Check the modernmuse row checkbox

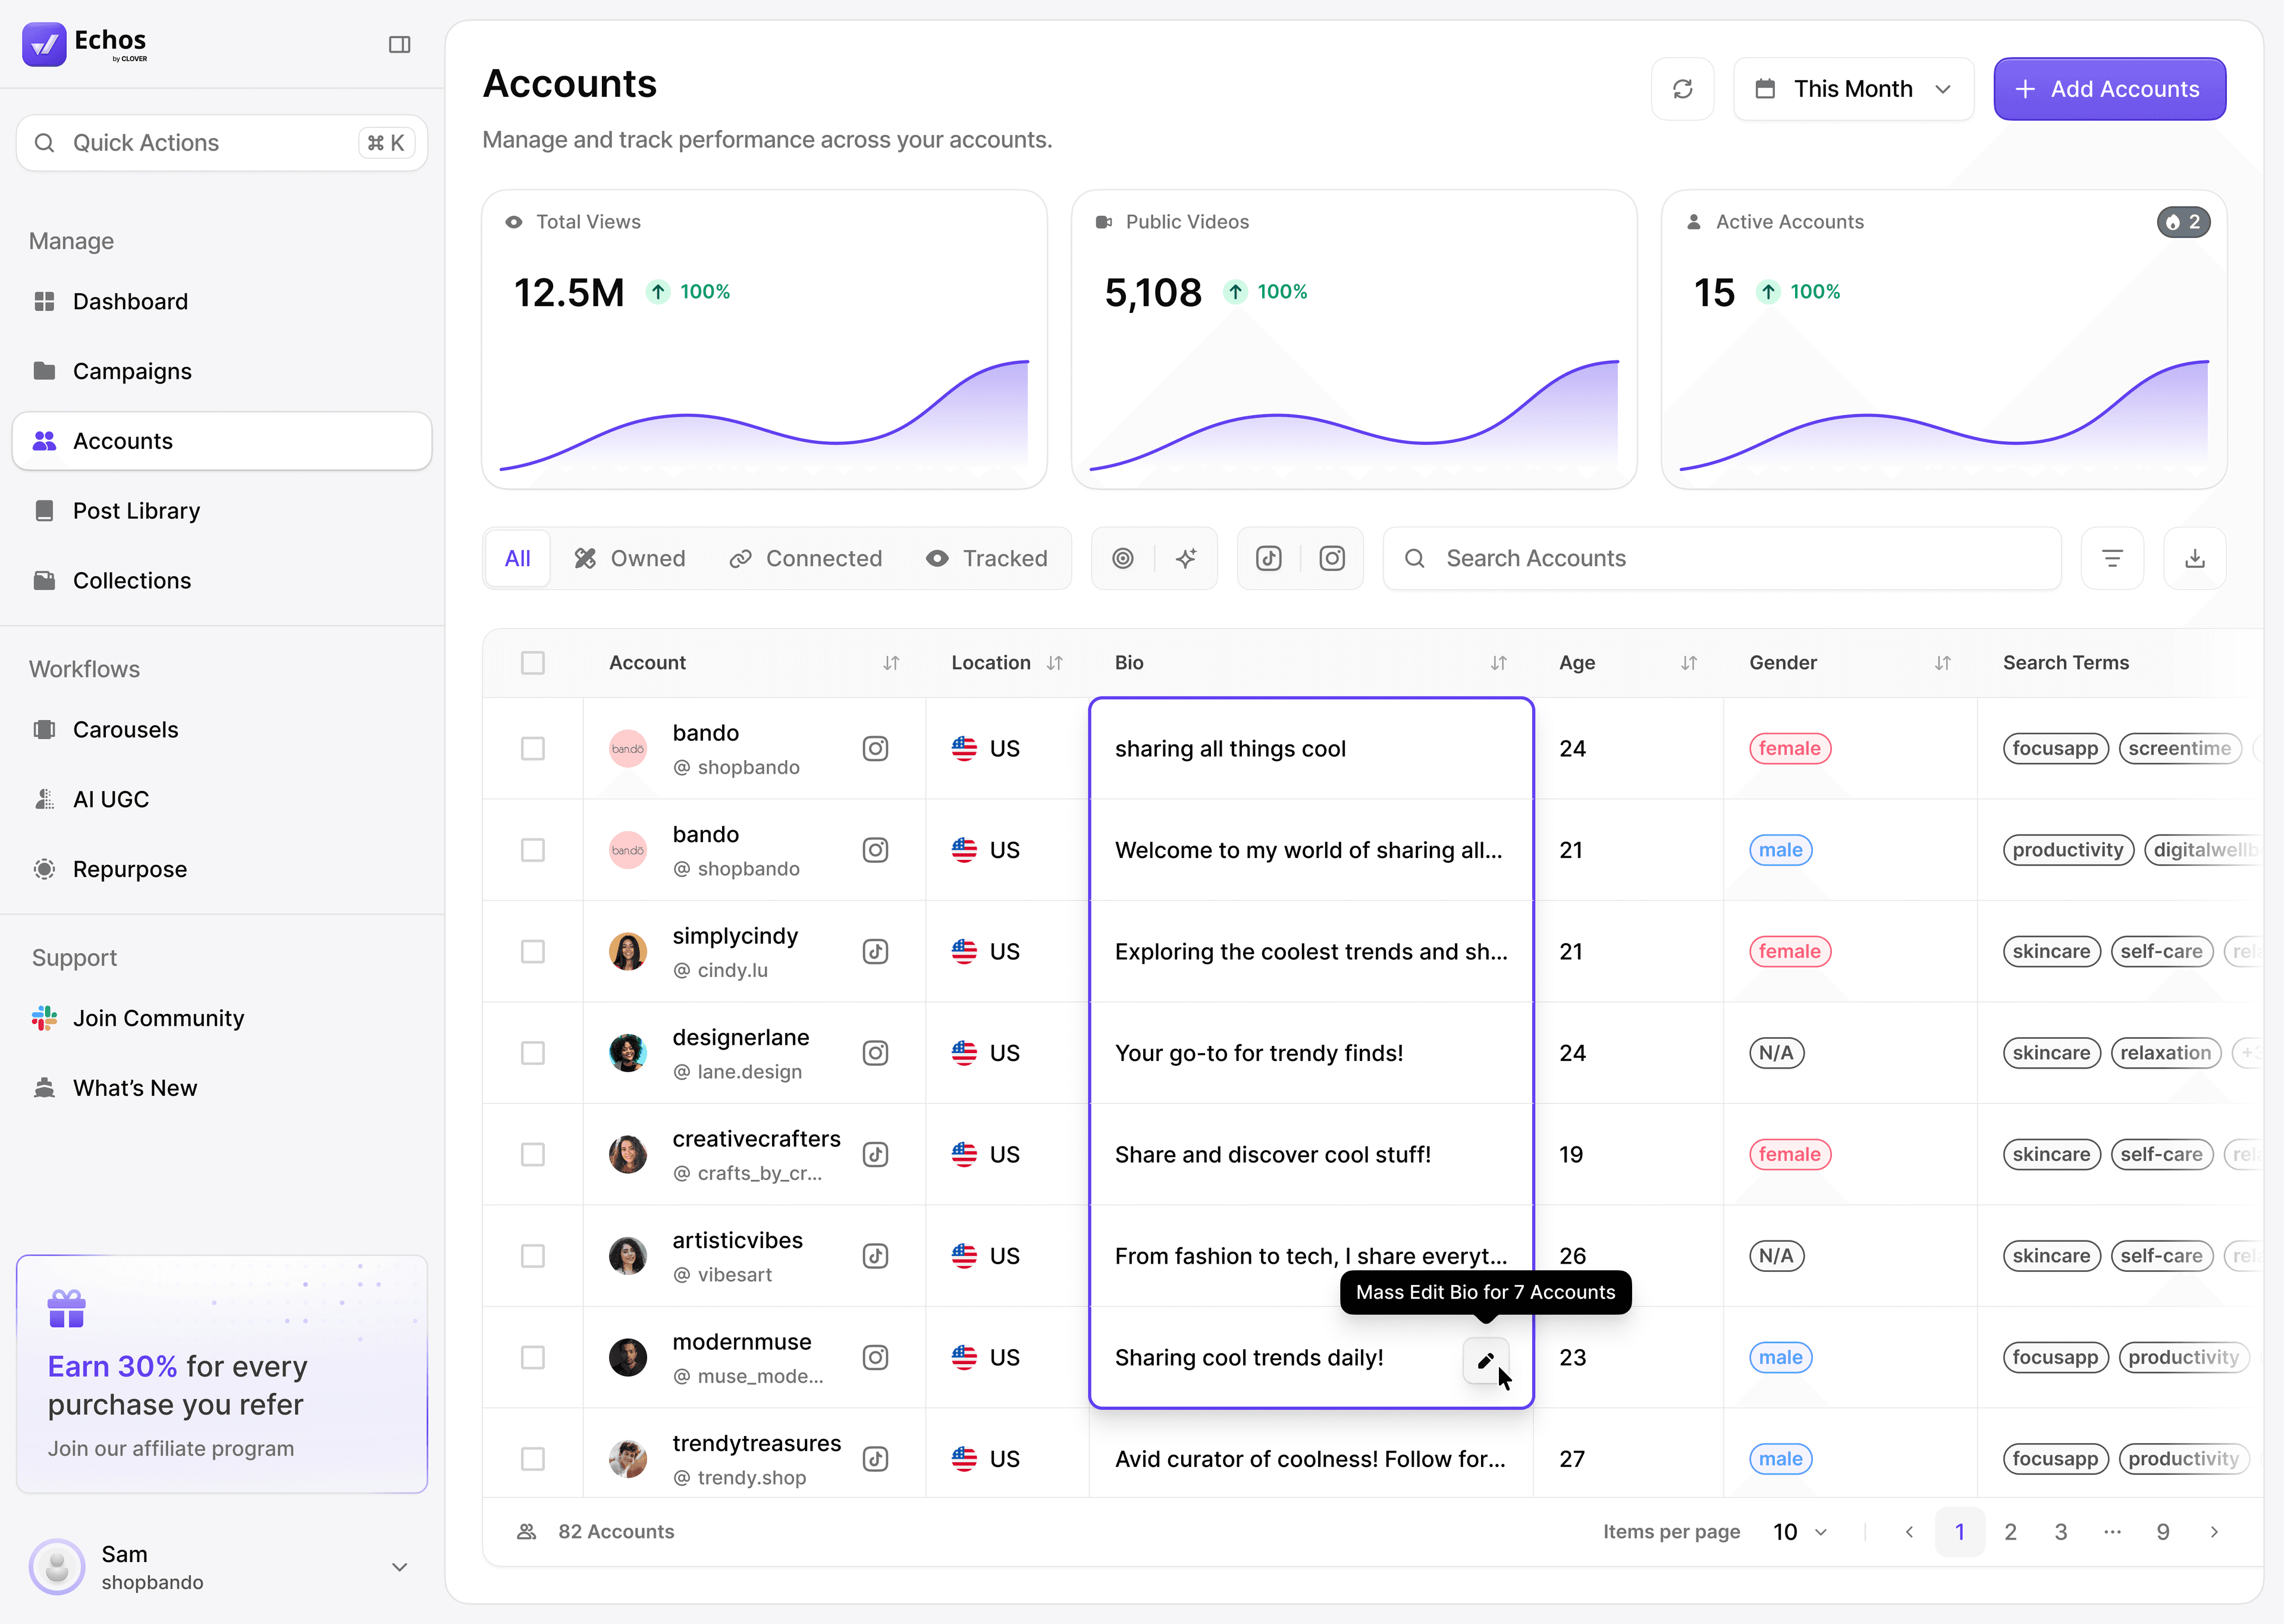pos(533,1357)
